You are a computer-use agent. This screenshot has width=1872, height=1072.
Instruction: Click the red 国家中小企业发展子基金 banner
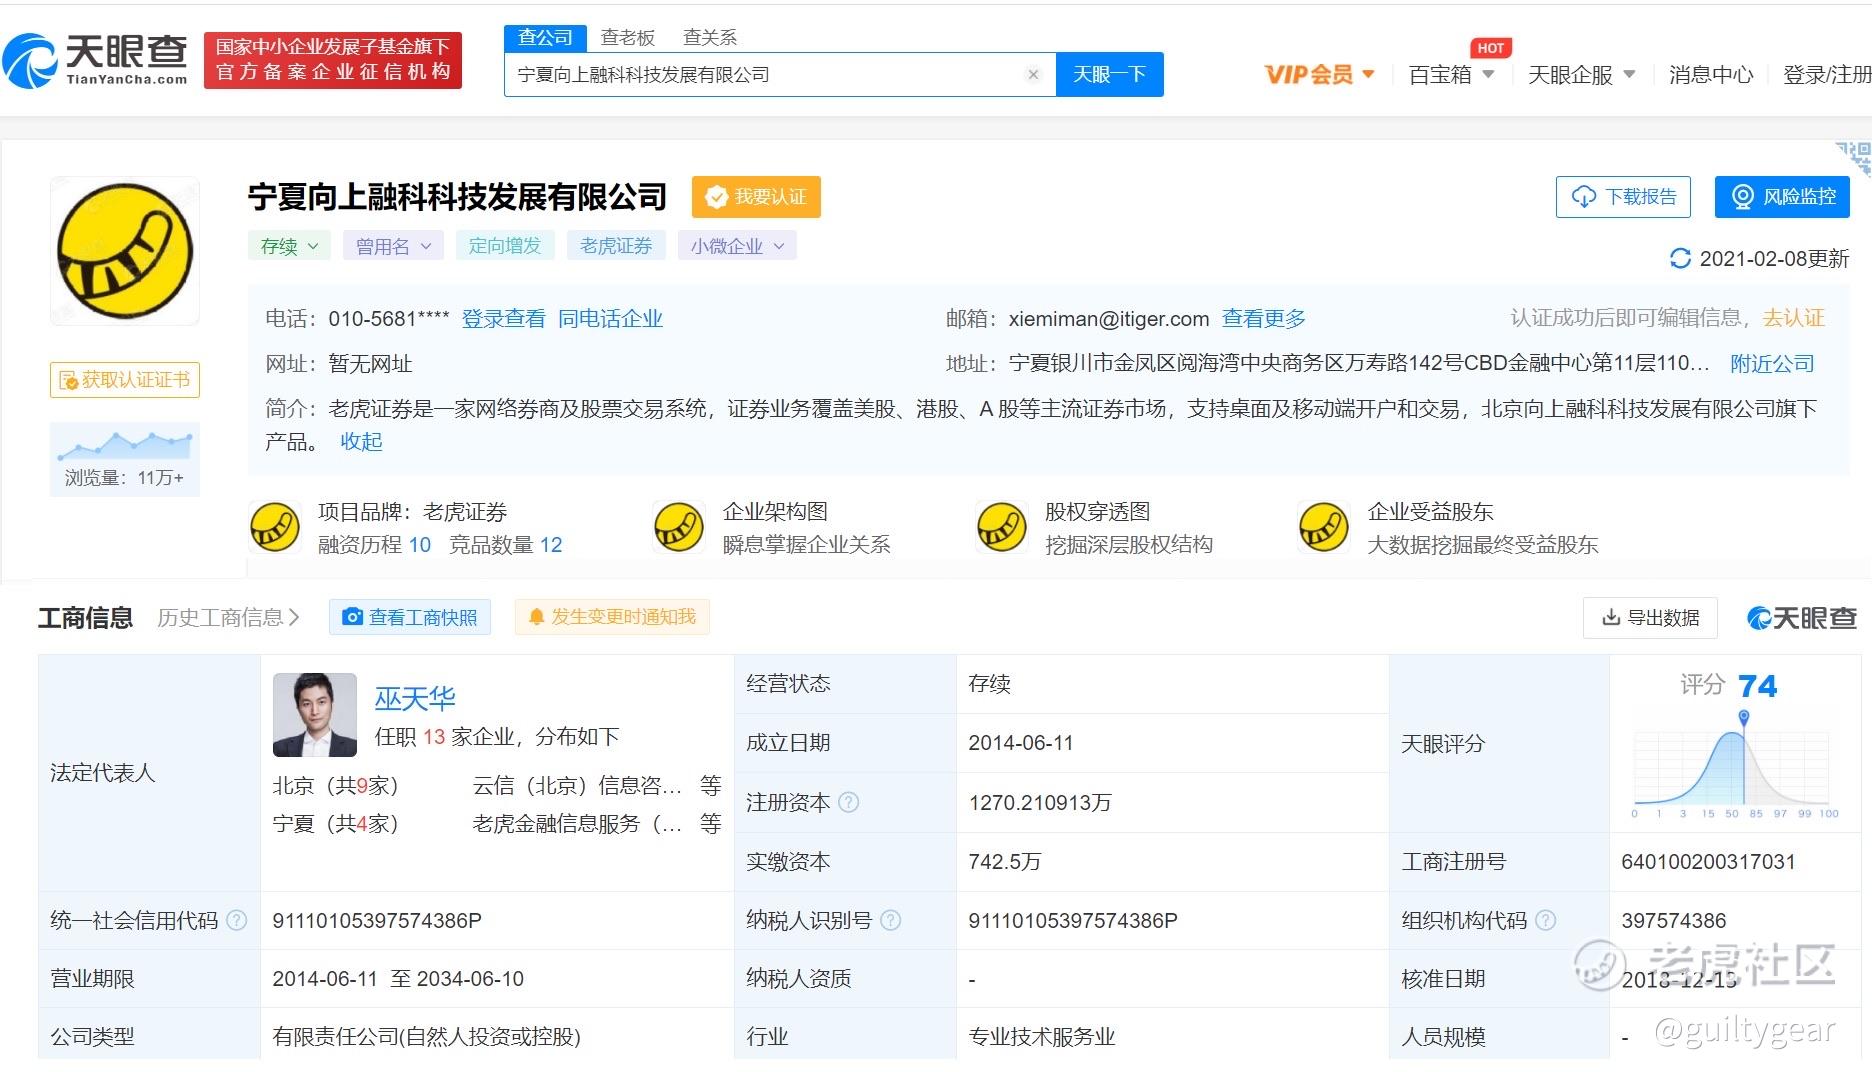(x=333, y=60)
